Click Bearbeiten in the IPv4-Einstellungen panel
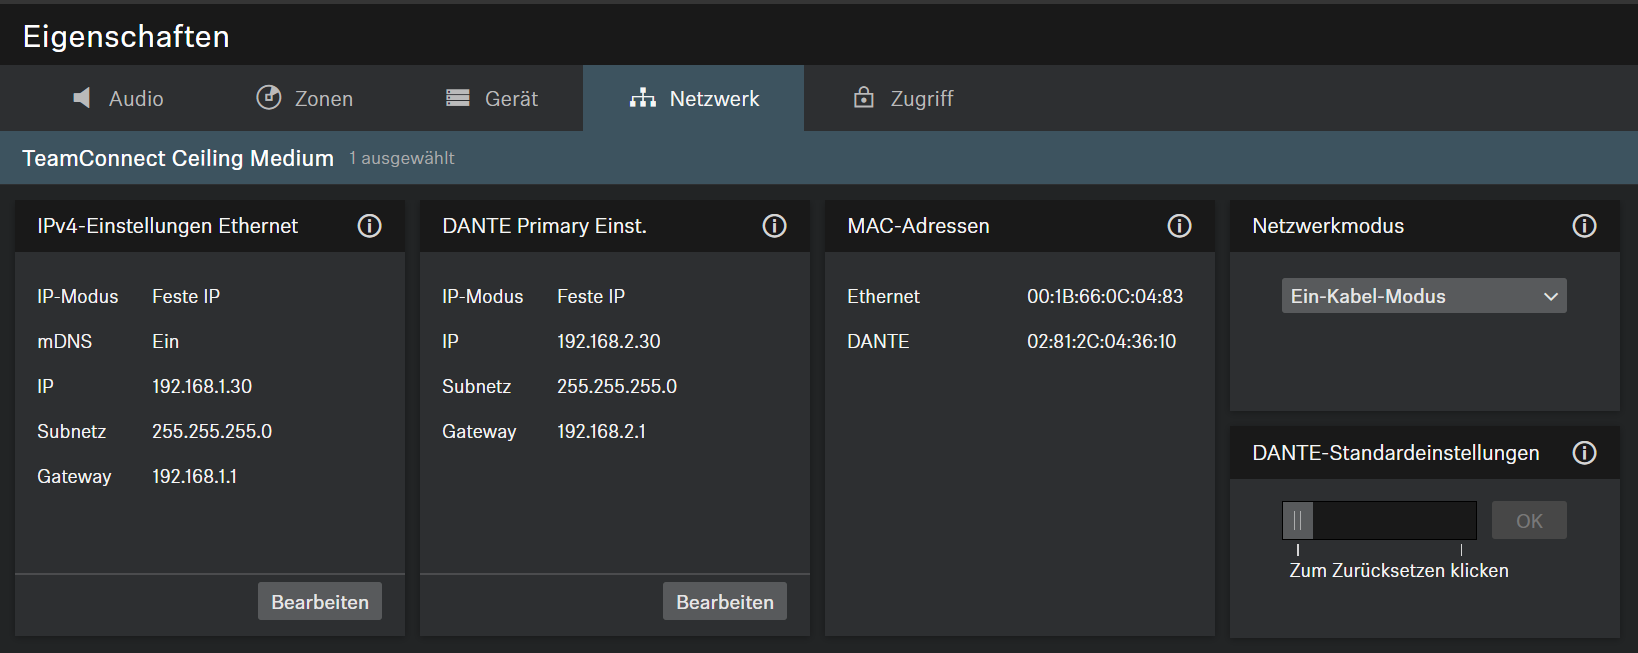 320,602
